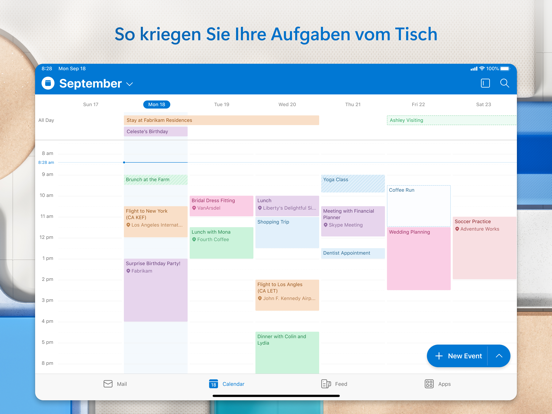The image size is (552, 414).
Task: Click the home indicator bar at bottom
Action: click(276, 396)
